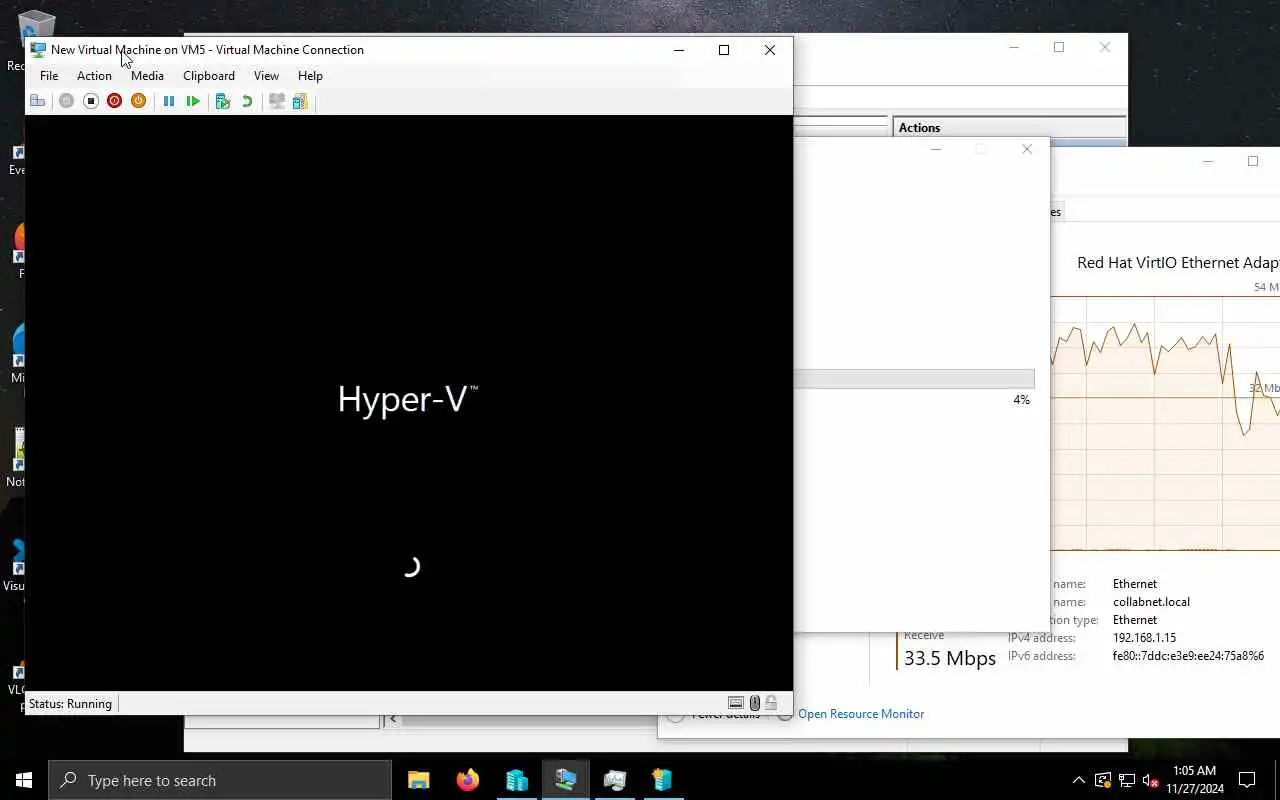Screen dimensions: 1280x800
Task: Open the View menu
Action: pyautogui.click(x=266, y=76)
